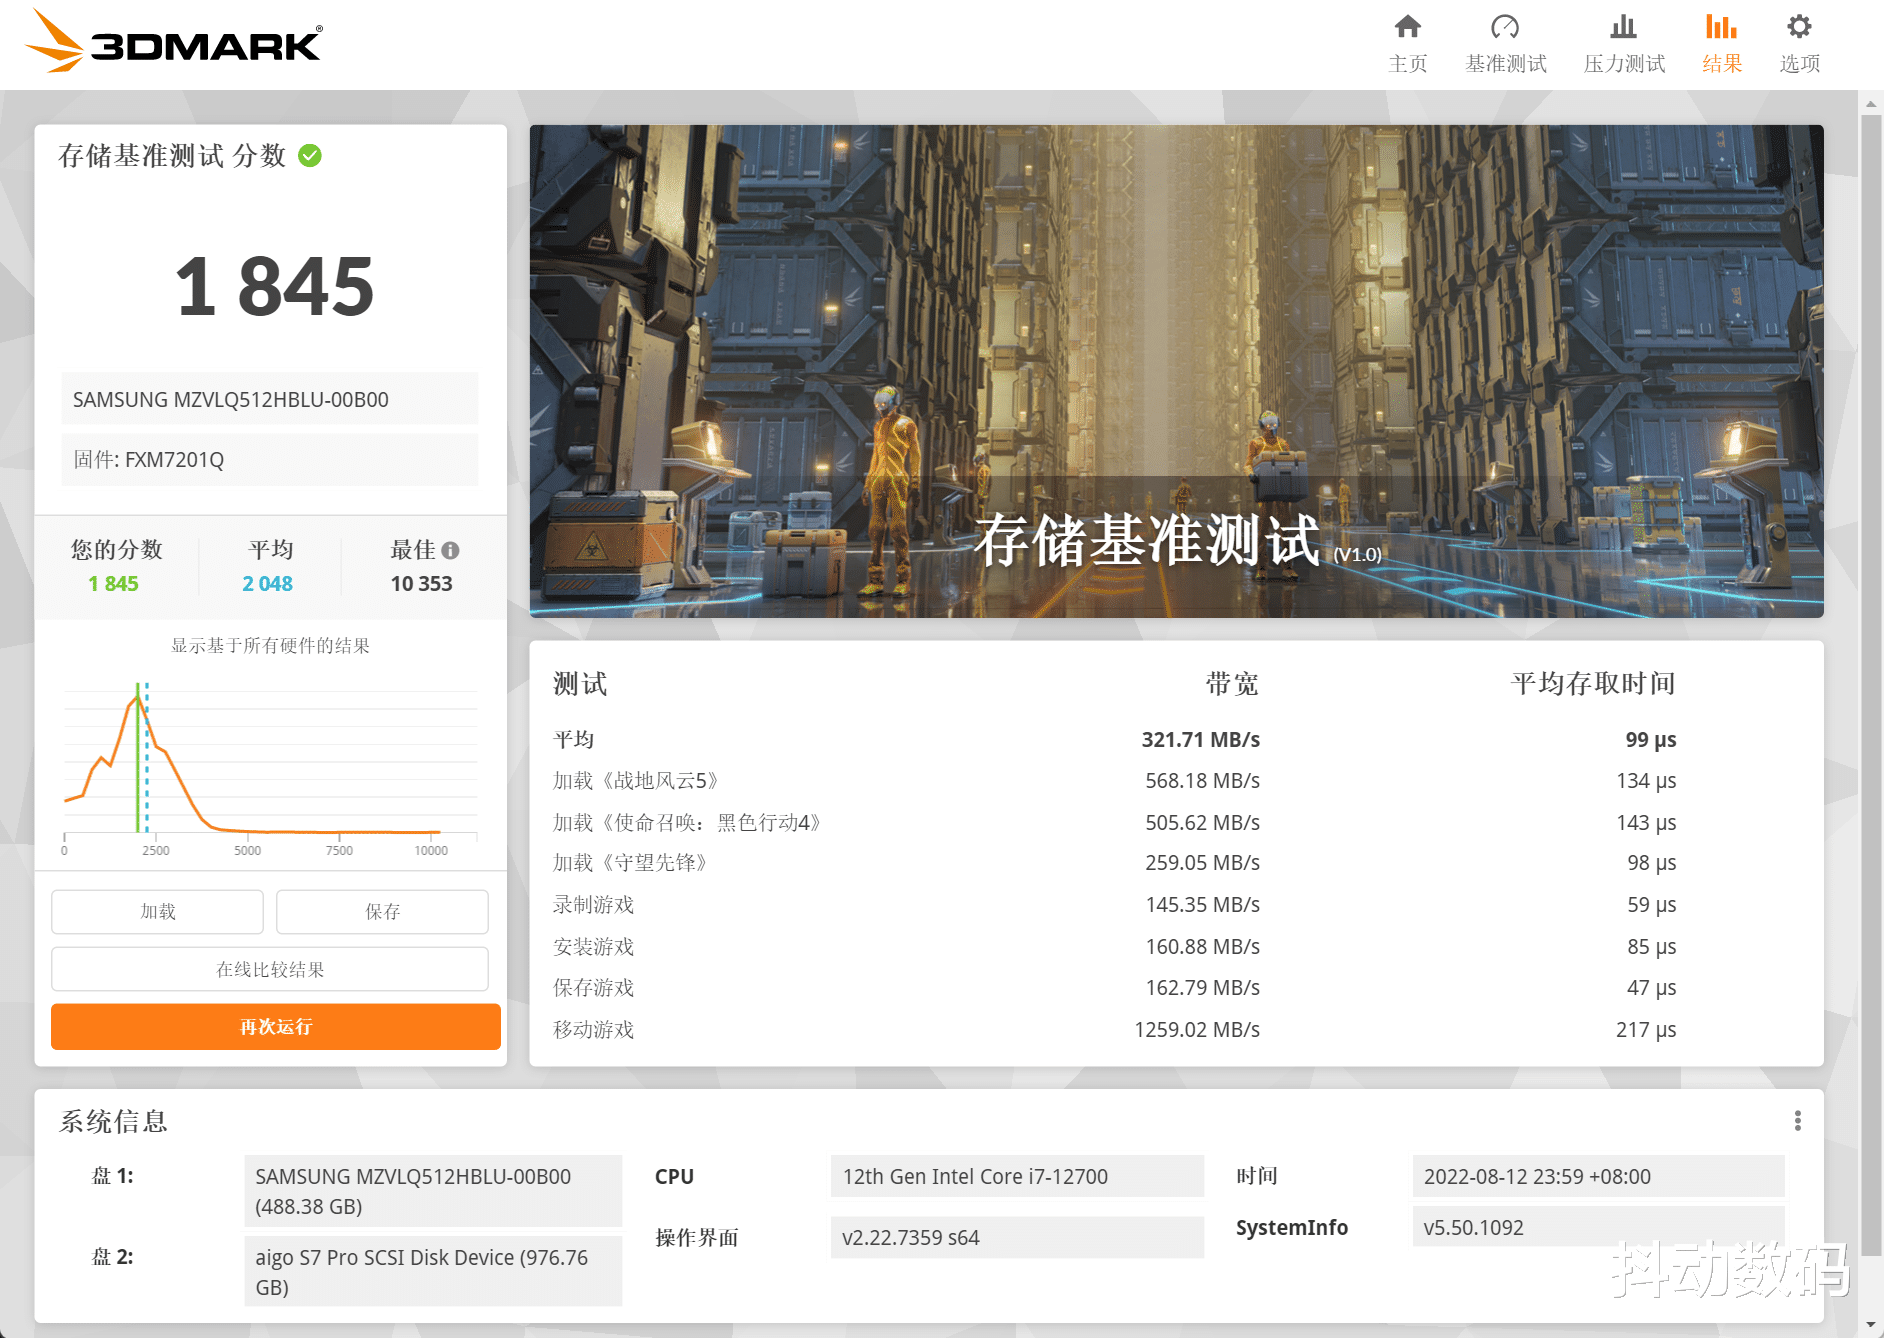Click the CPU value 12th Gen Intel Core i7-12700
1884x1338 pixels.
[x=1017, y=1177]
